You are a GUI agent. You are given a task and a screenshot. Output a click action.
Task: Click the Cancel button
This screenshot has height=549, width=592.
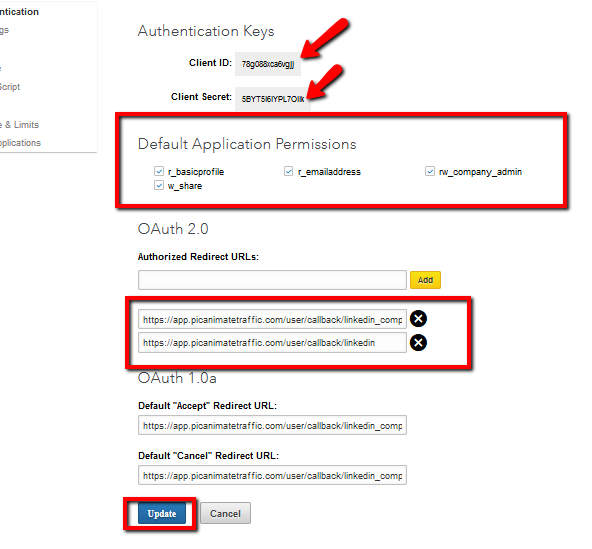[225, 514]
